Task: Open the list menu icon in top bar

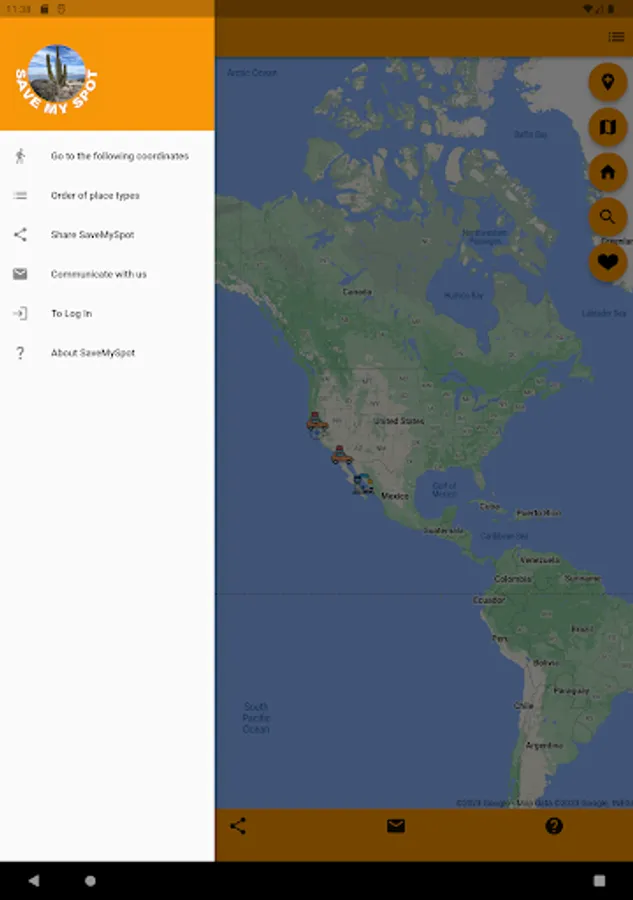Action: [x=616, y=37]
